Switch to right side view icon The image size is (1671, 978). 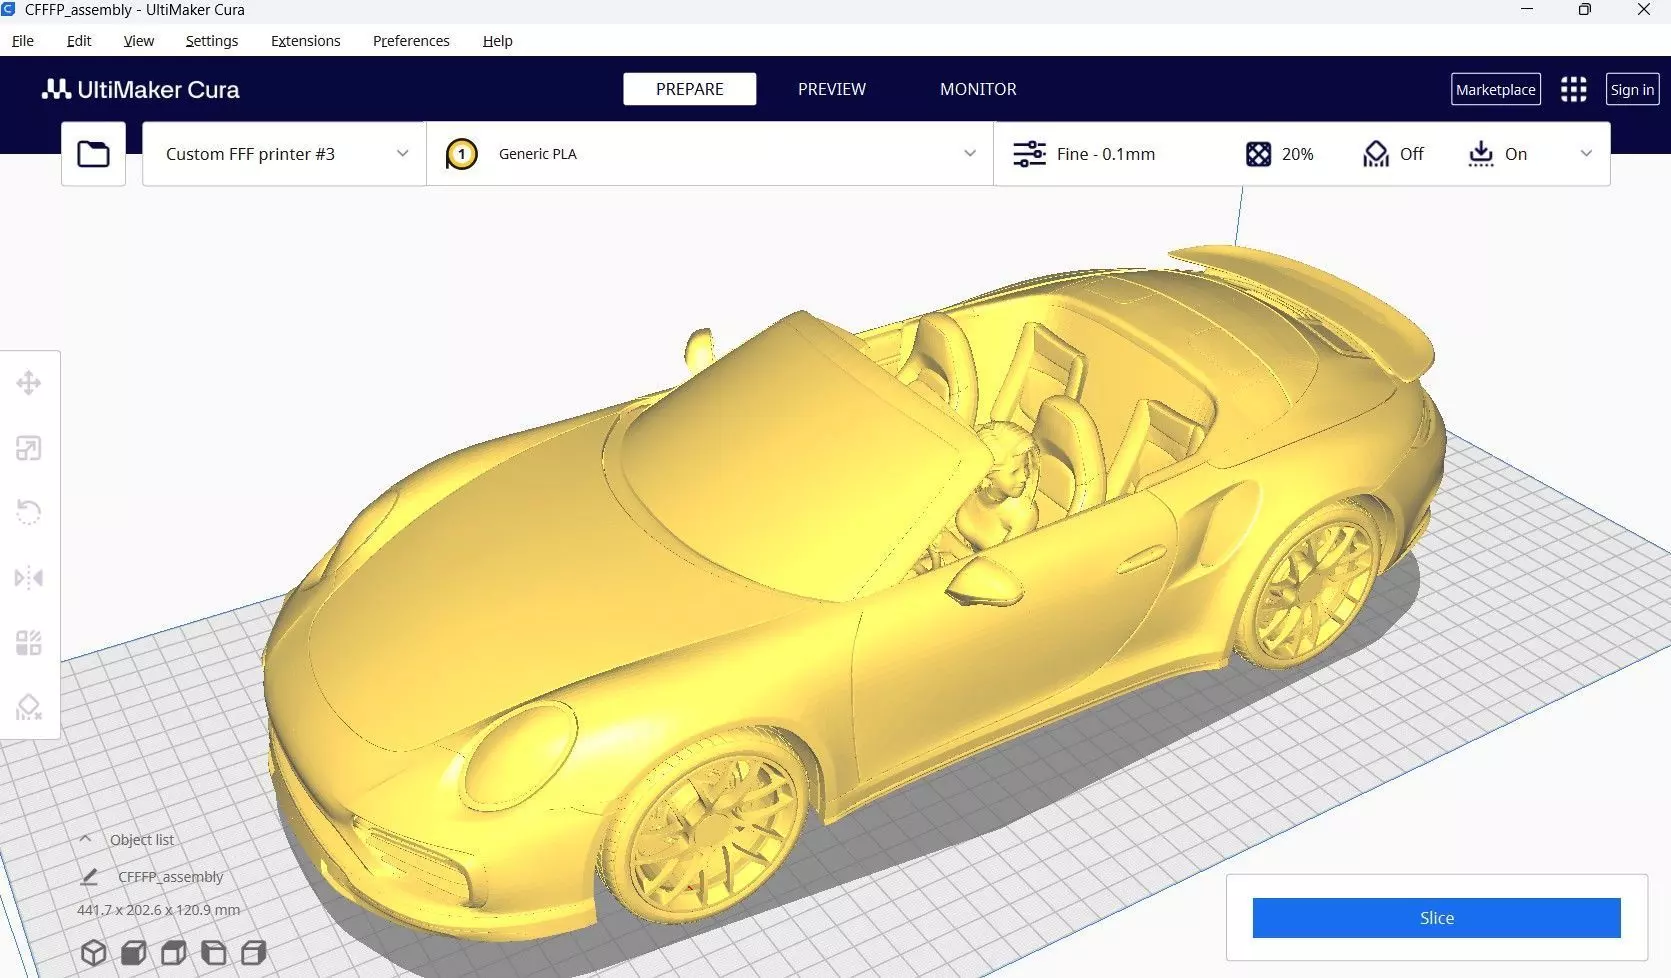tap(253, 952)
